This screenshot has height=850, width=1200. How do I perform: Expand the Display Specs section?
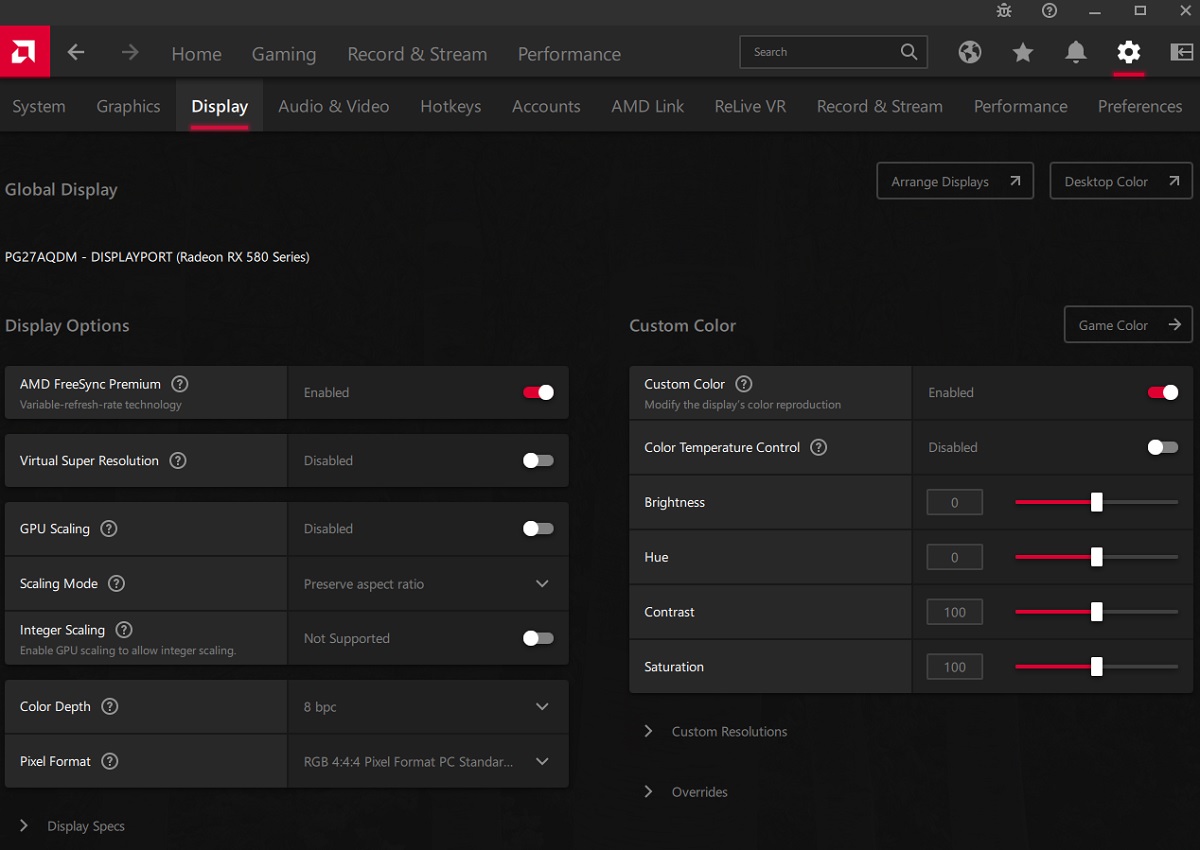click(72, 826)
